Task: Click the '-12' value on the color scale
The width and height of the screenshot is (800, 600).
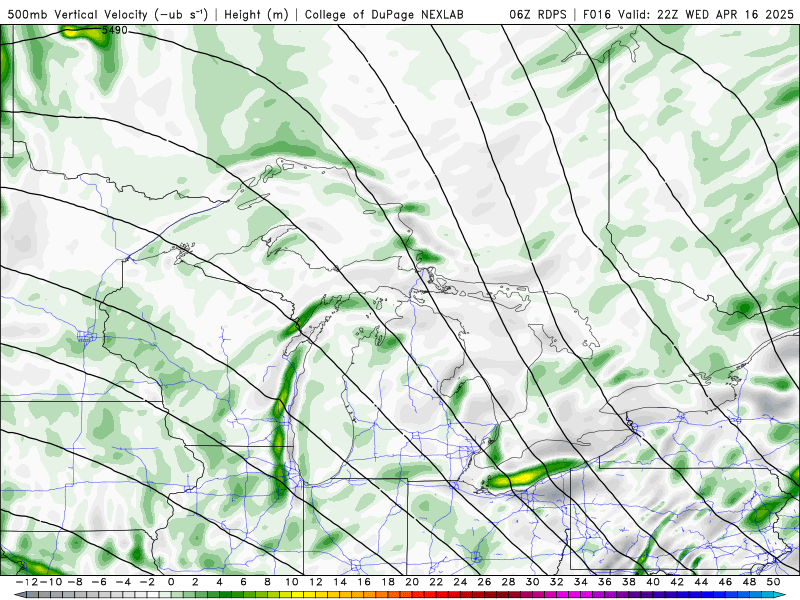Action: 26,582
